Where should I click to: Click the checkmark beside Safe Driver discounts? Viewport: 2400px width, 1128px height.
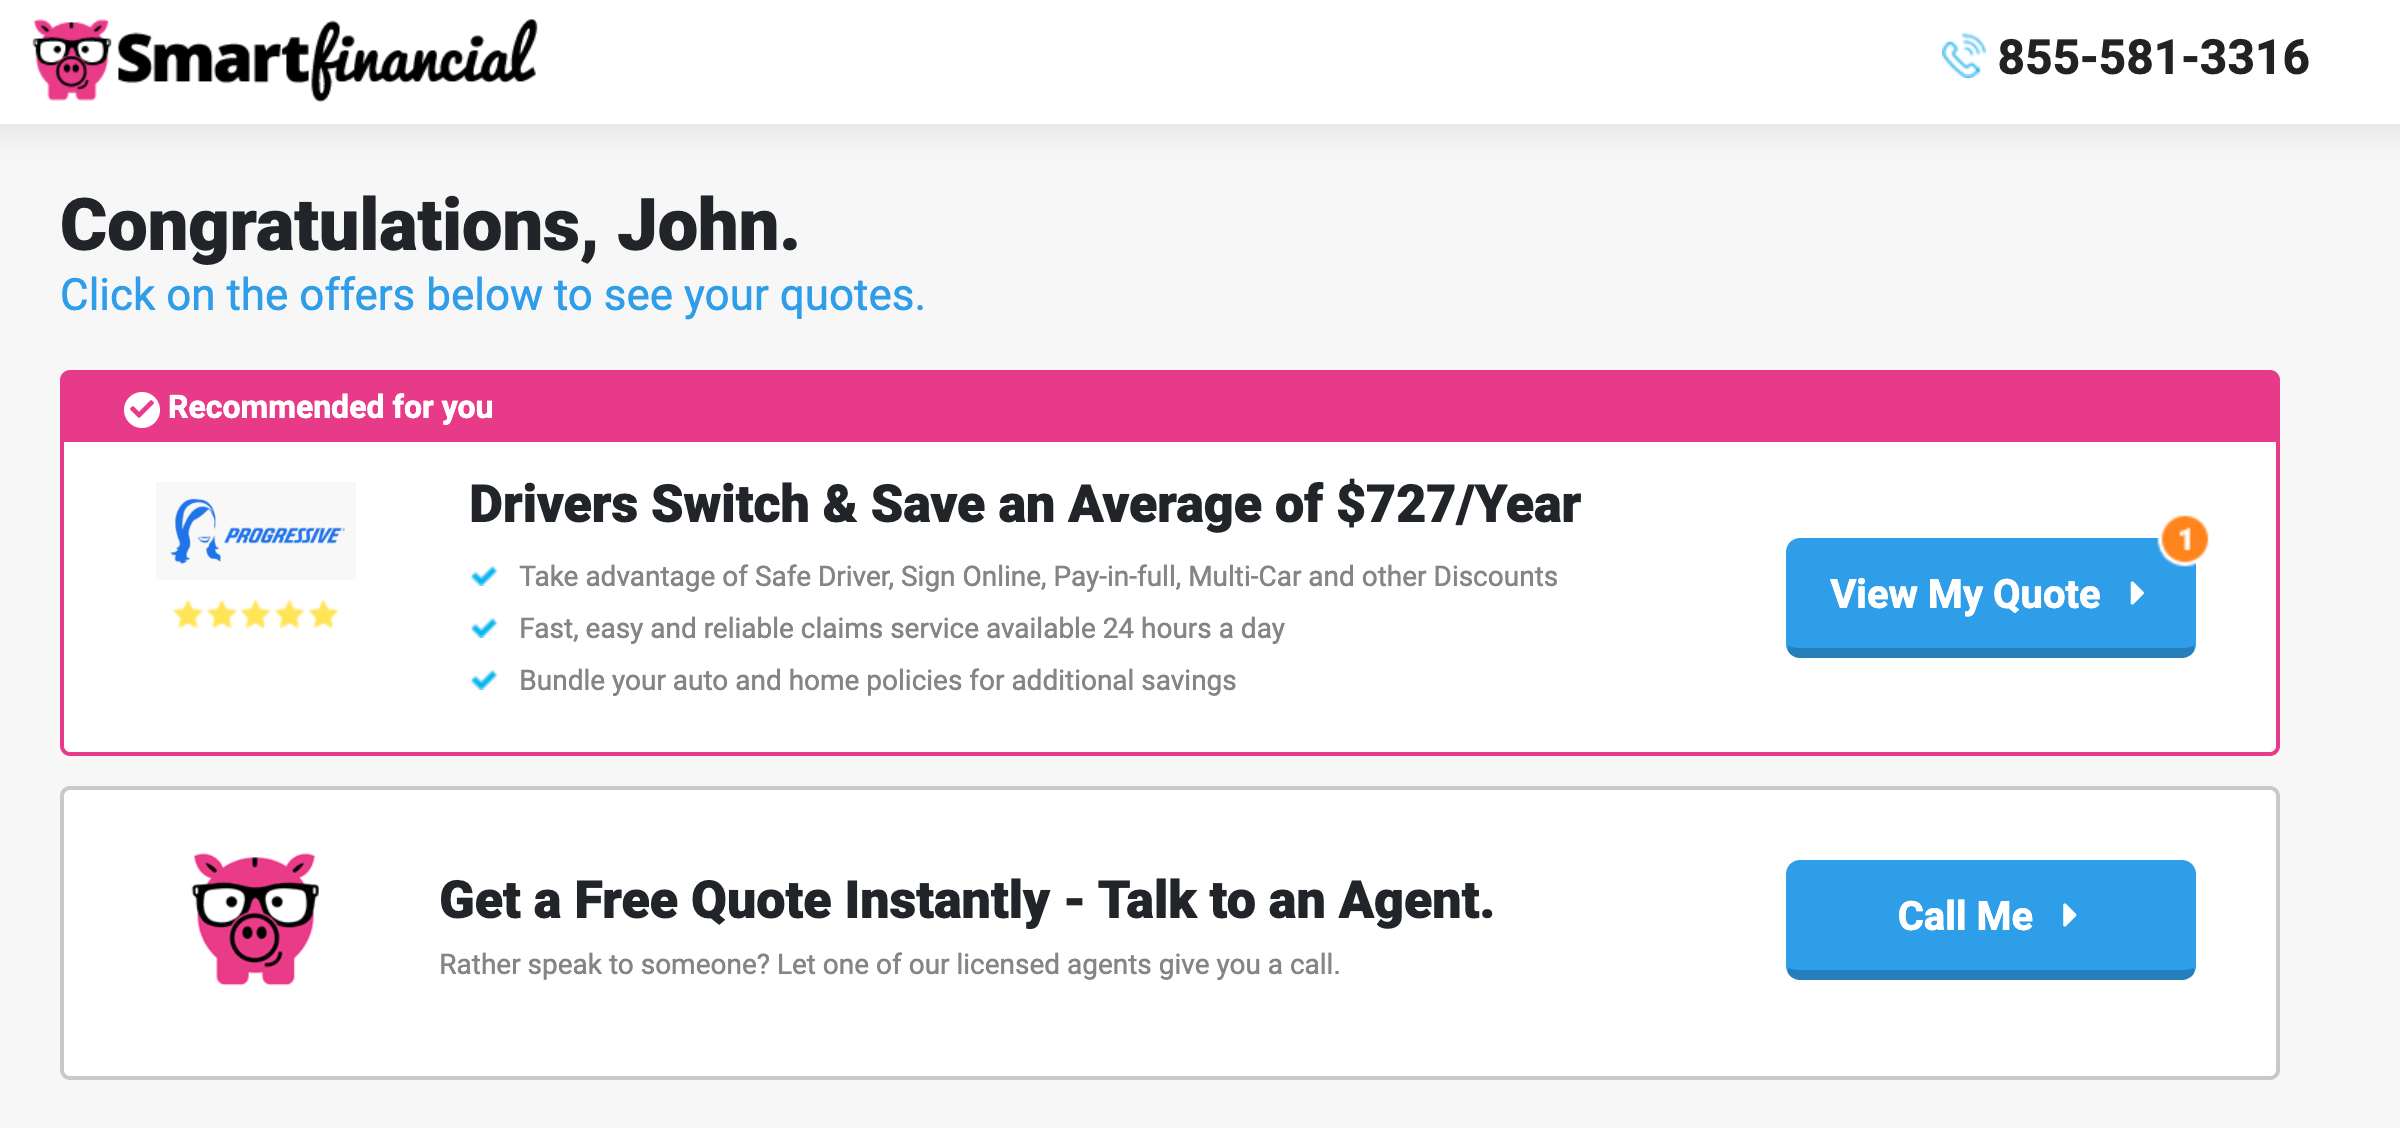484,577
